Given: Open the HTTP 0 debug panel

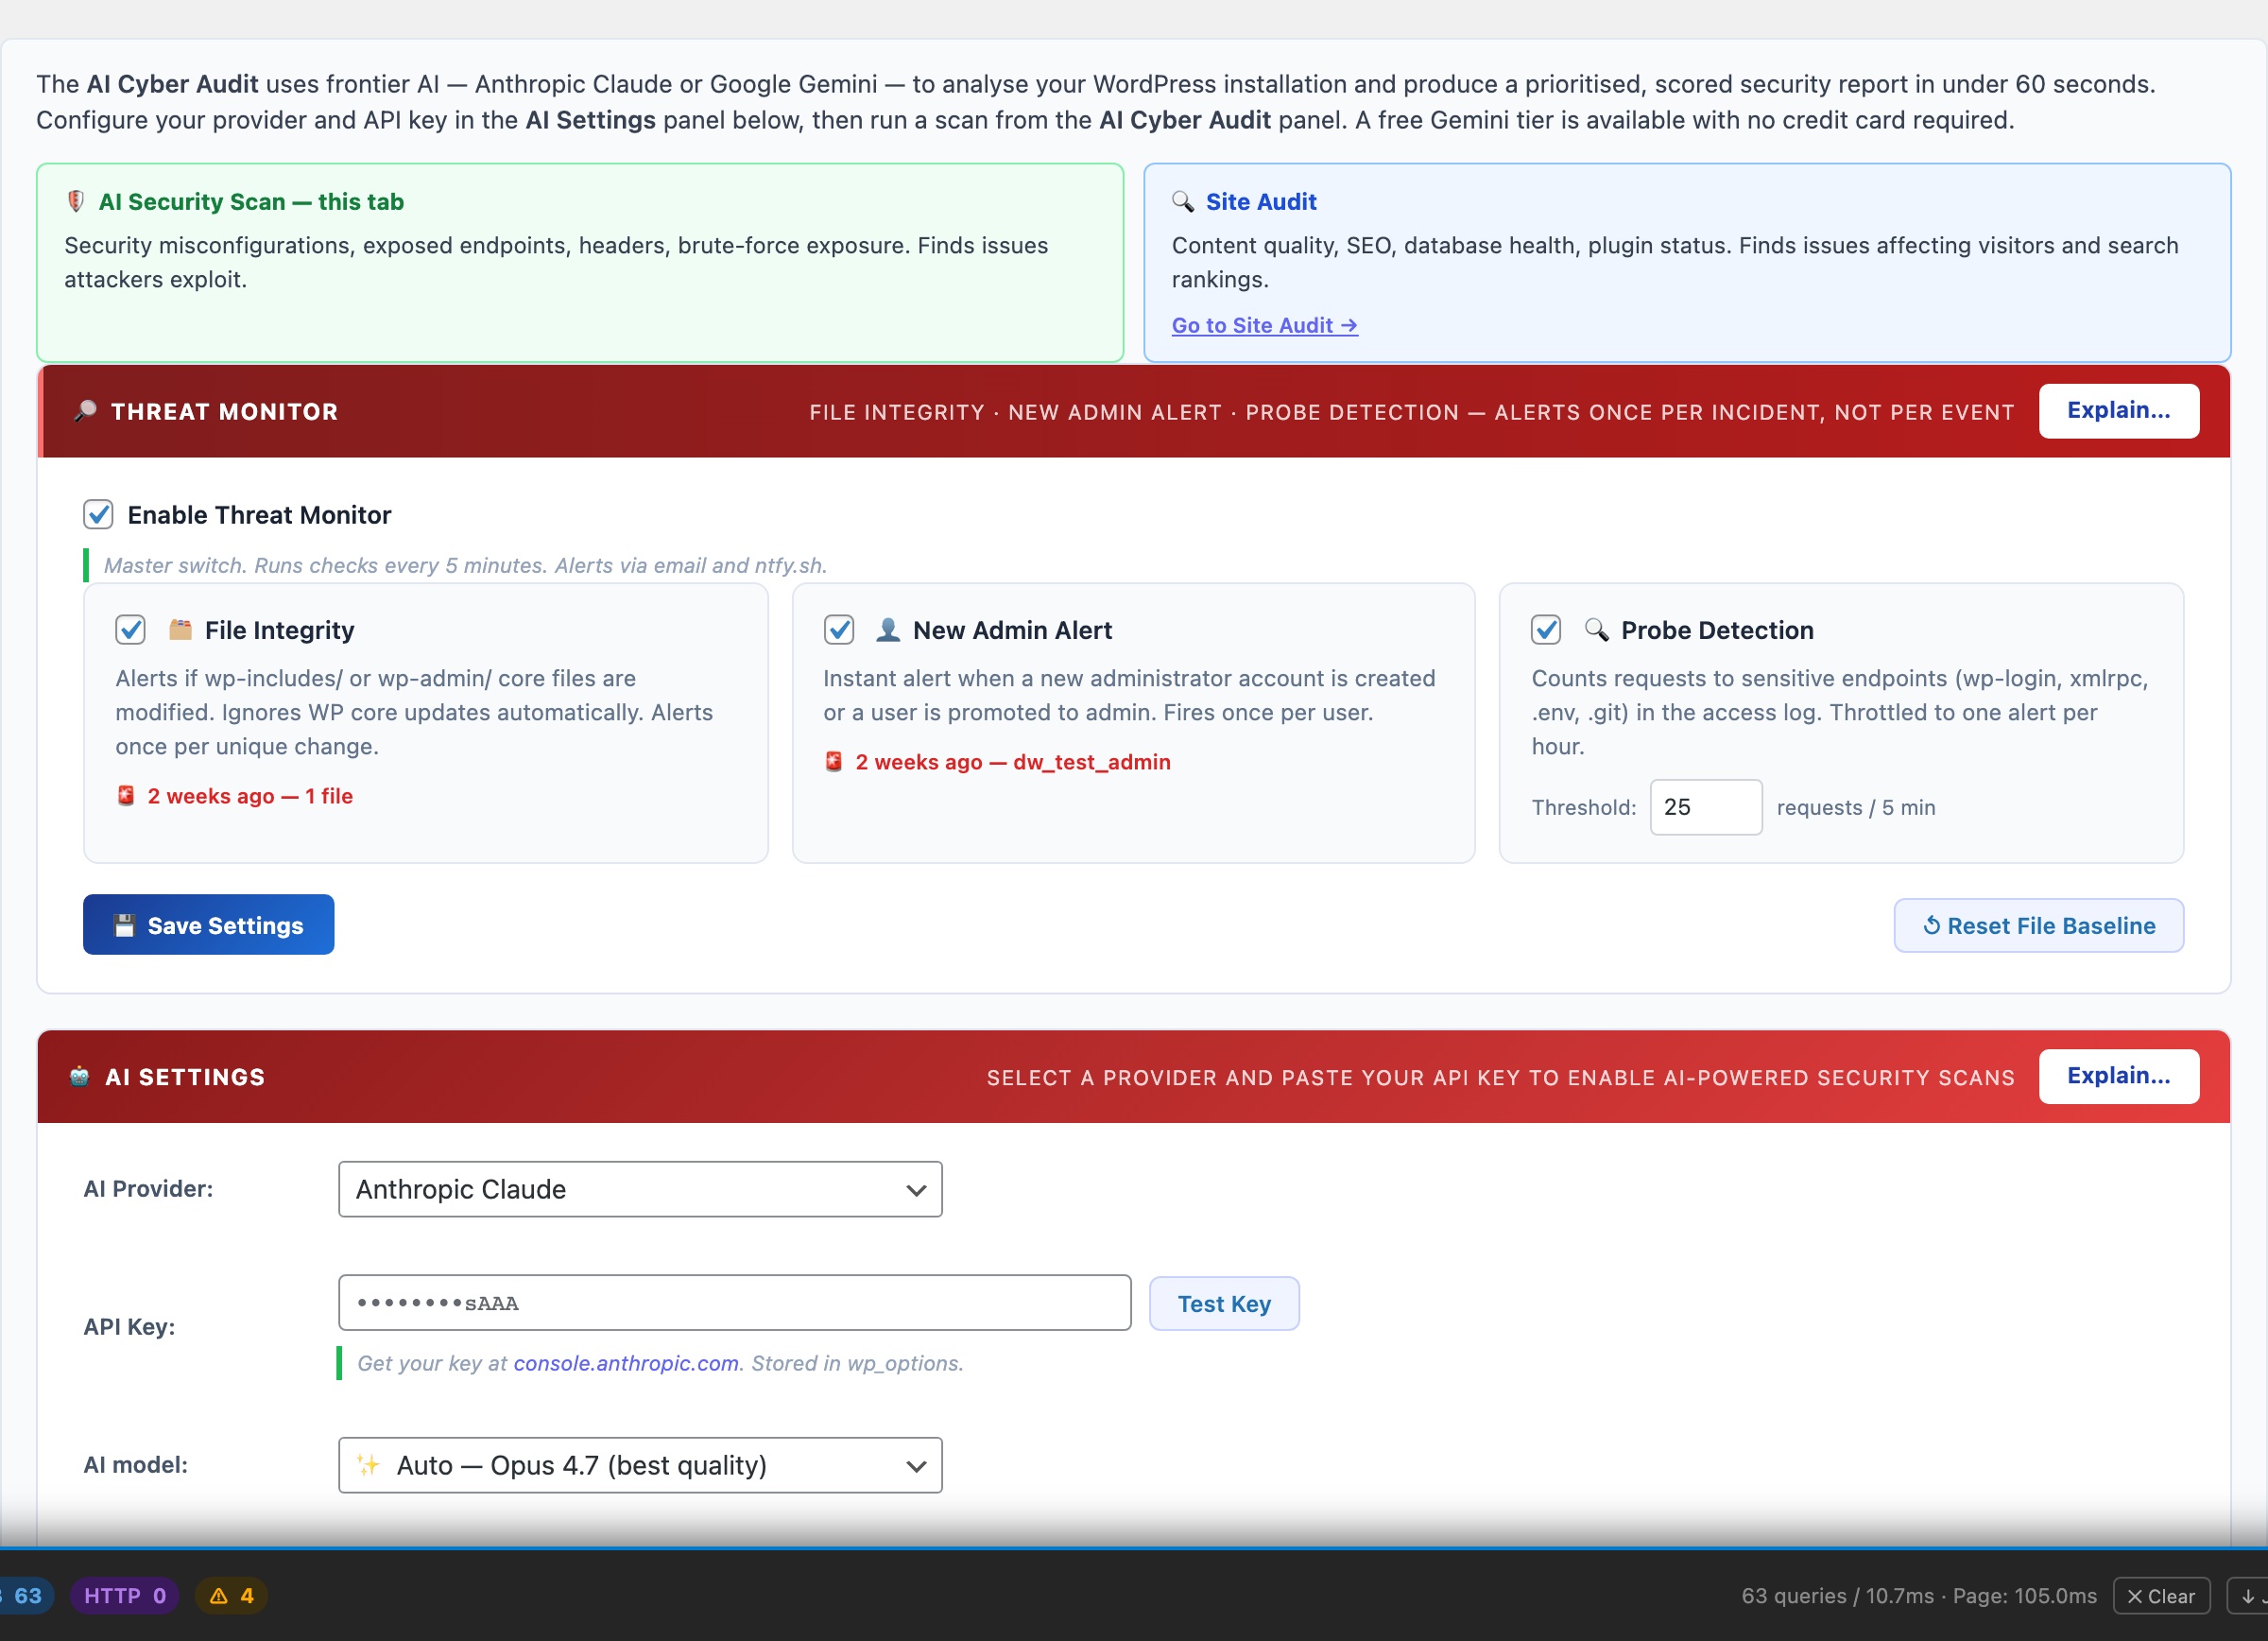Looking at the screenshot, I should point(125,1596).
